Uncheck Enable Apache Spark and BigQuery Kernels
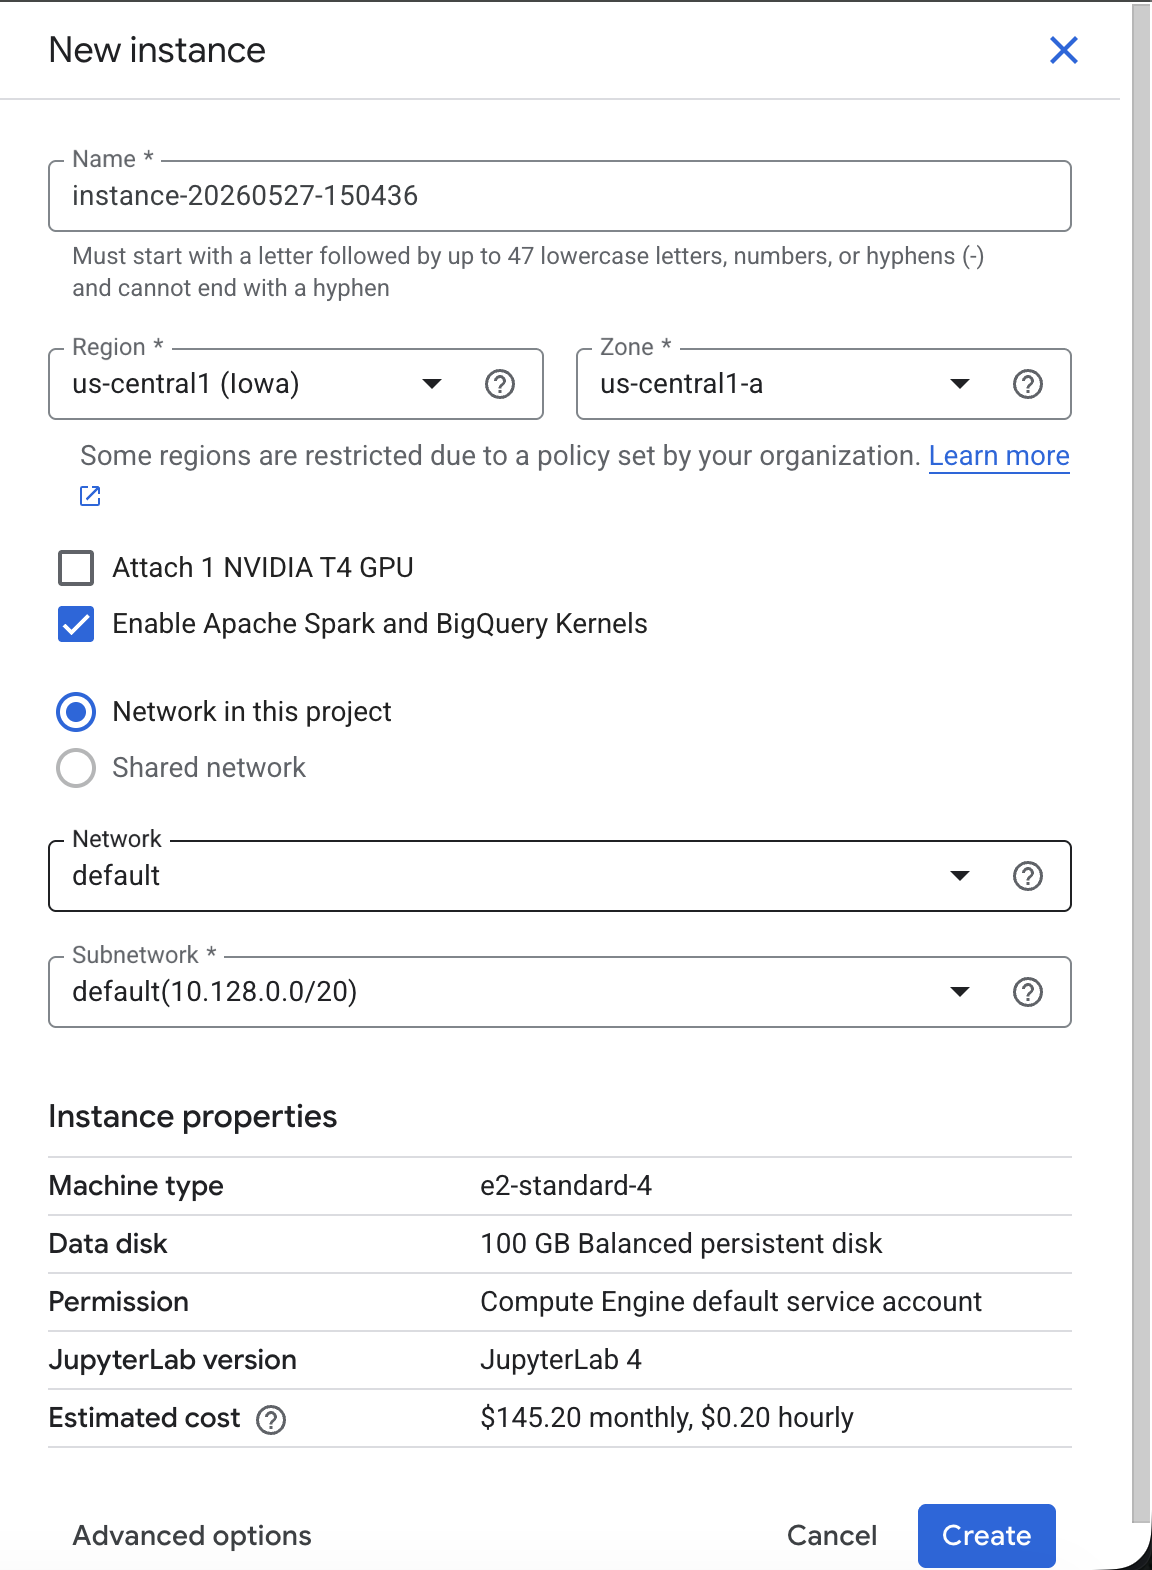Viewport: 1152px width, 1570px height. (x=76, y=624)
